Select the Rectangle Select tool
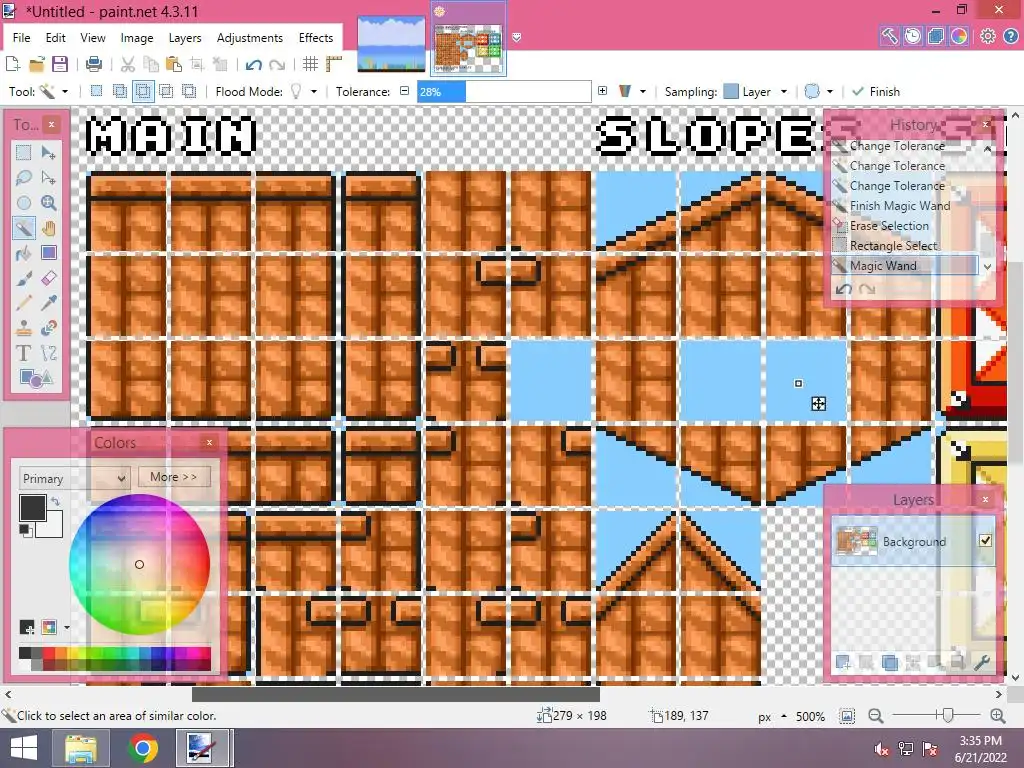 click(24, 152)
